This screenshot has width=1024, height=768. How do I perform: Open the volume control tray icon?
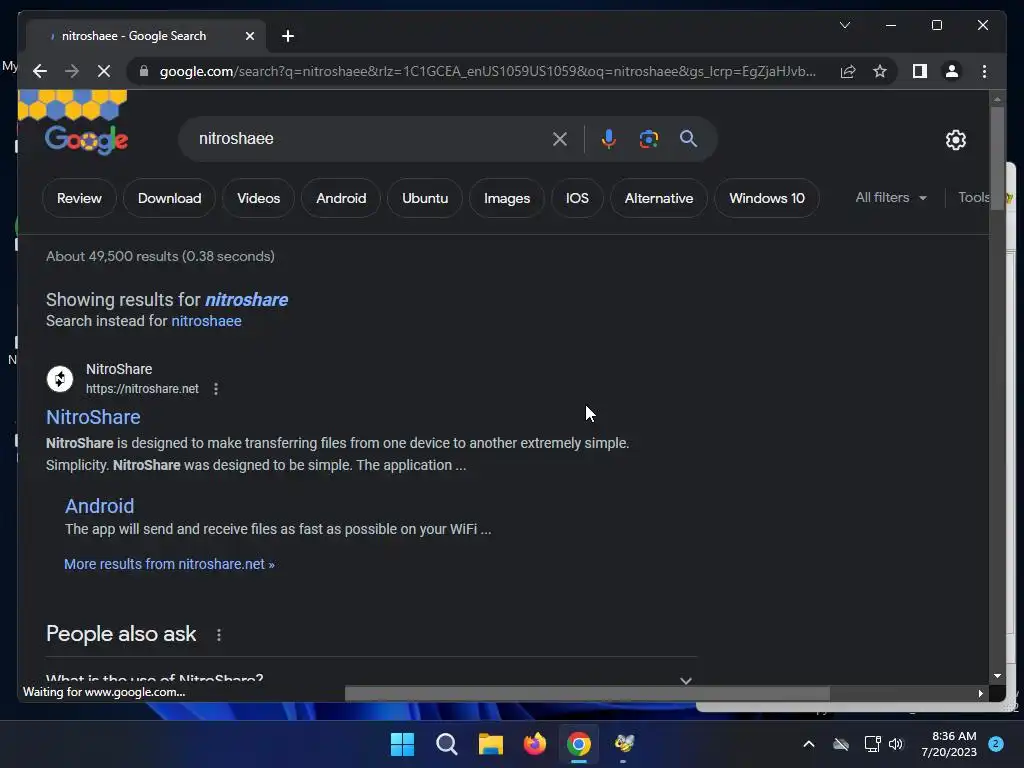896,744
